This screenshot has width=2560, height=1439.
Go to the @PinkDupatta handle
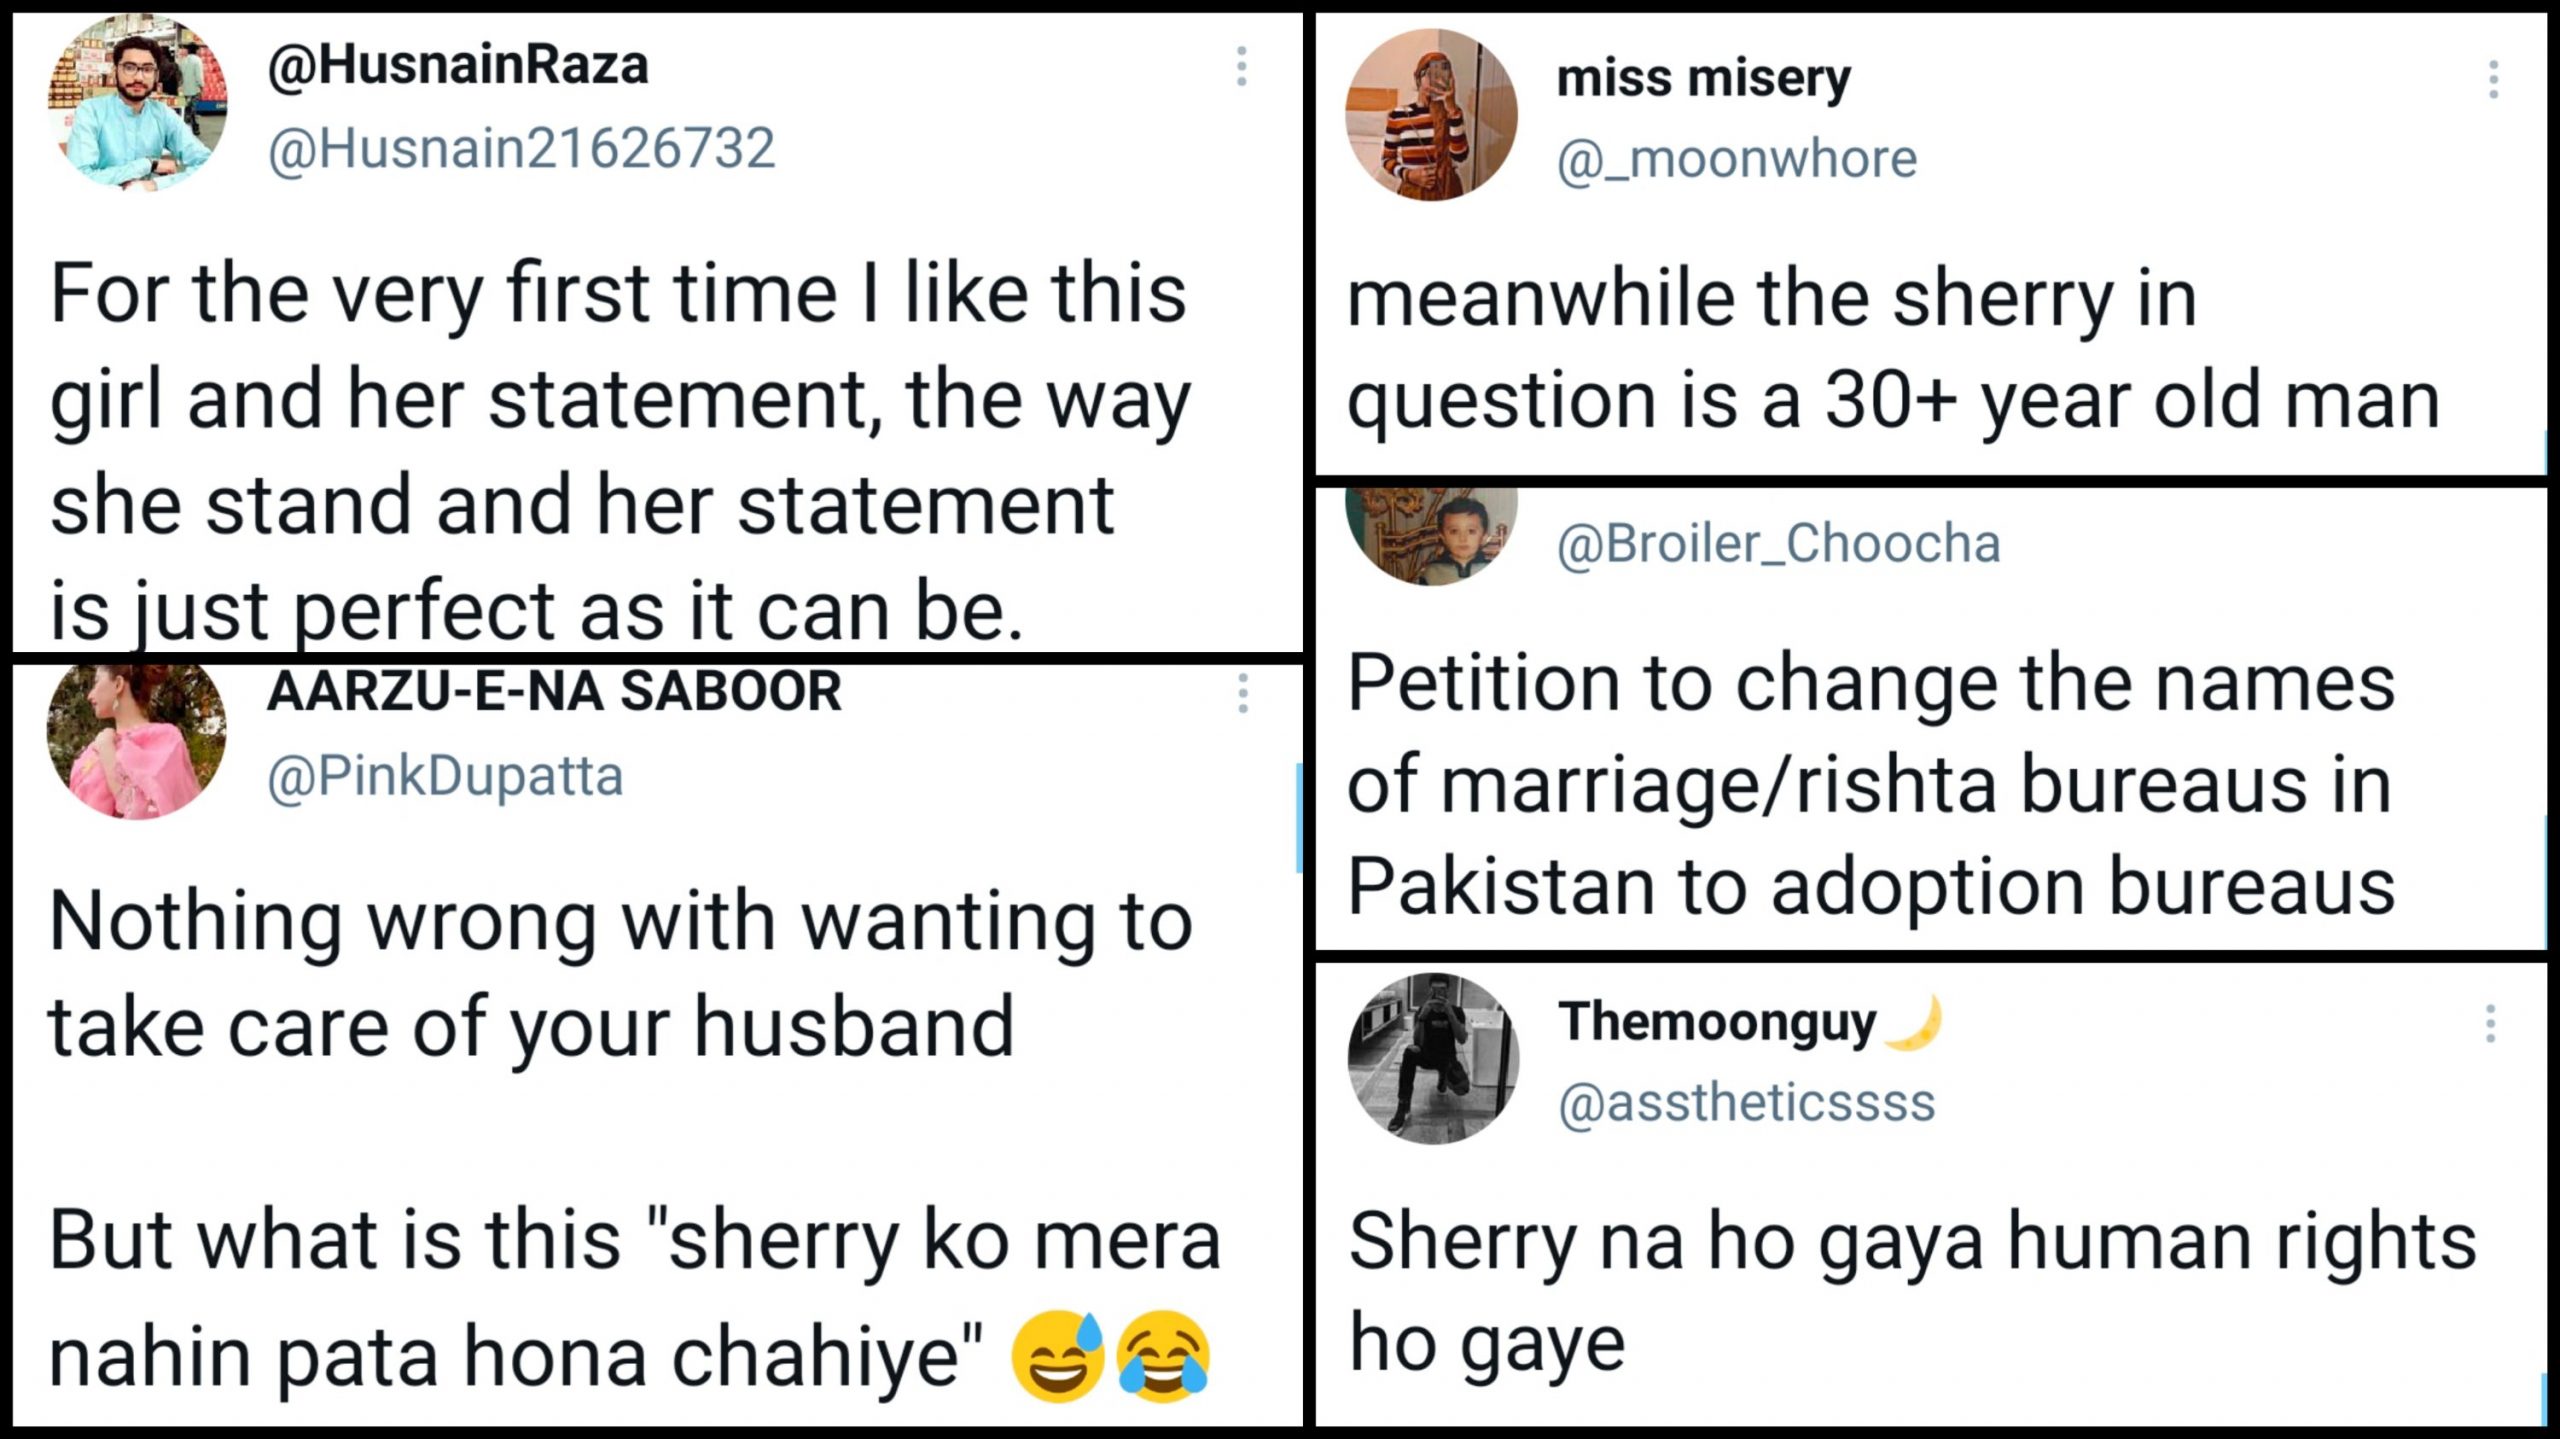pos(445,776)
